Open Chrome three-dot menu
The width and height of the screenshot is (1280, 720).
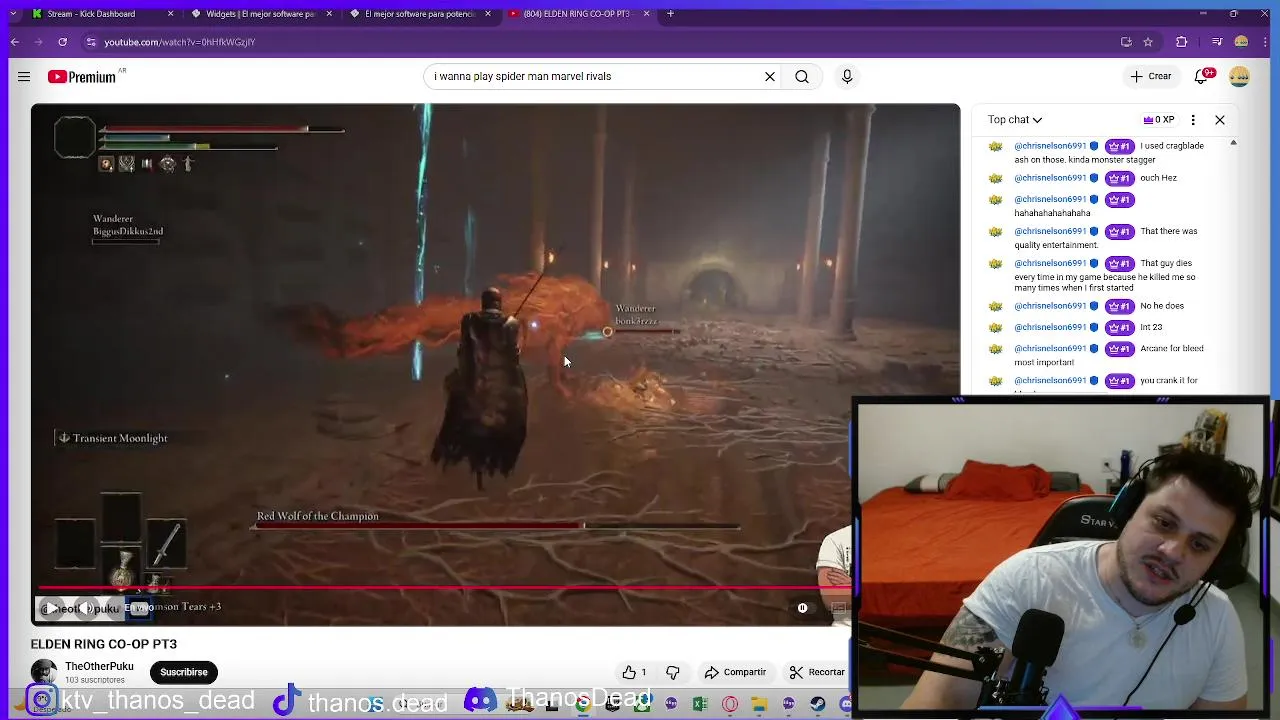coord(1265,42)
